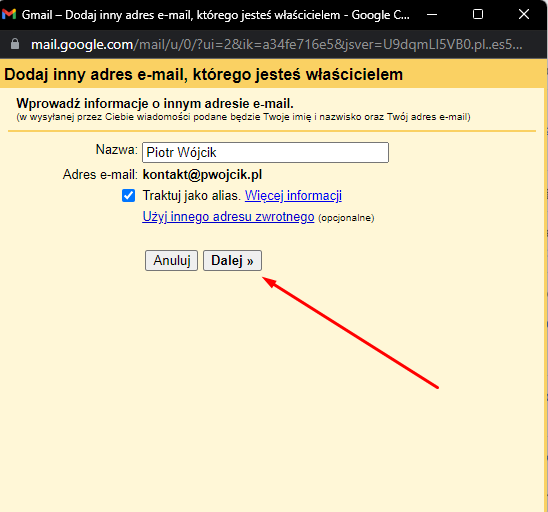Click the Wprowadź informacje o innym adresie heading

(x=155, y=103)
